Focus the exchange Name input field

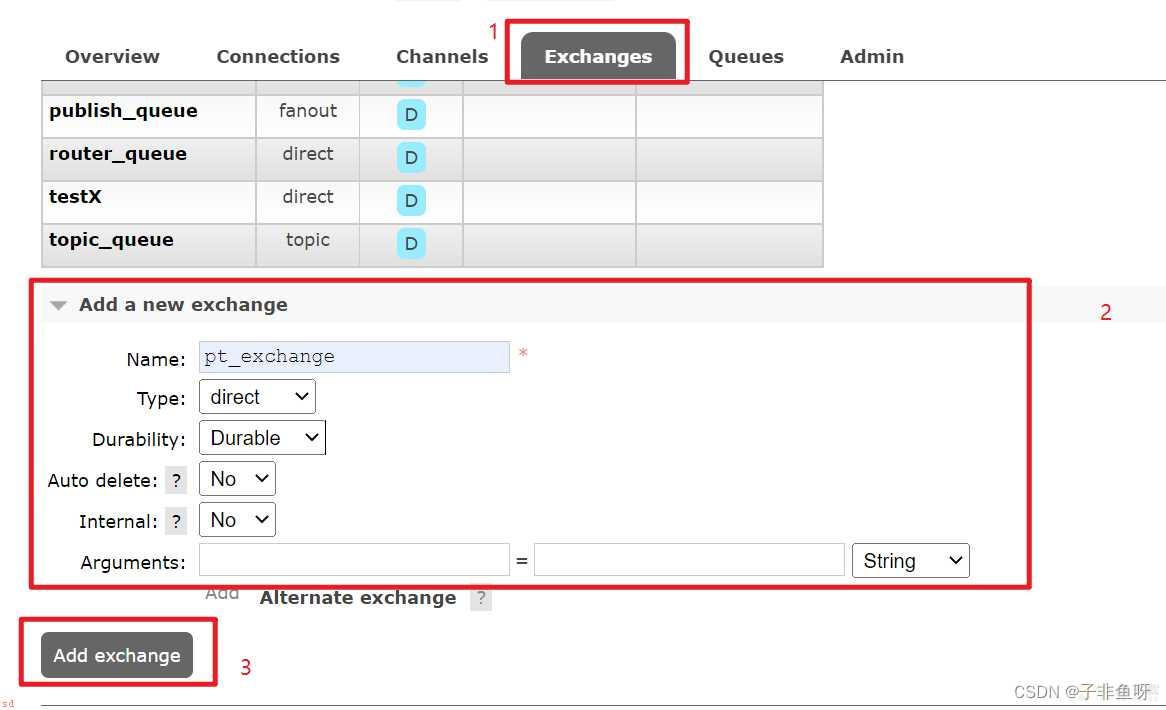pyautogui.click(x=354, y=357)
